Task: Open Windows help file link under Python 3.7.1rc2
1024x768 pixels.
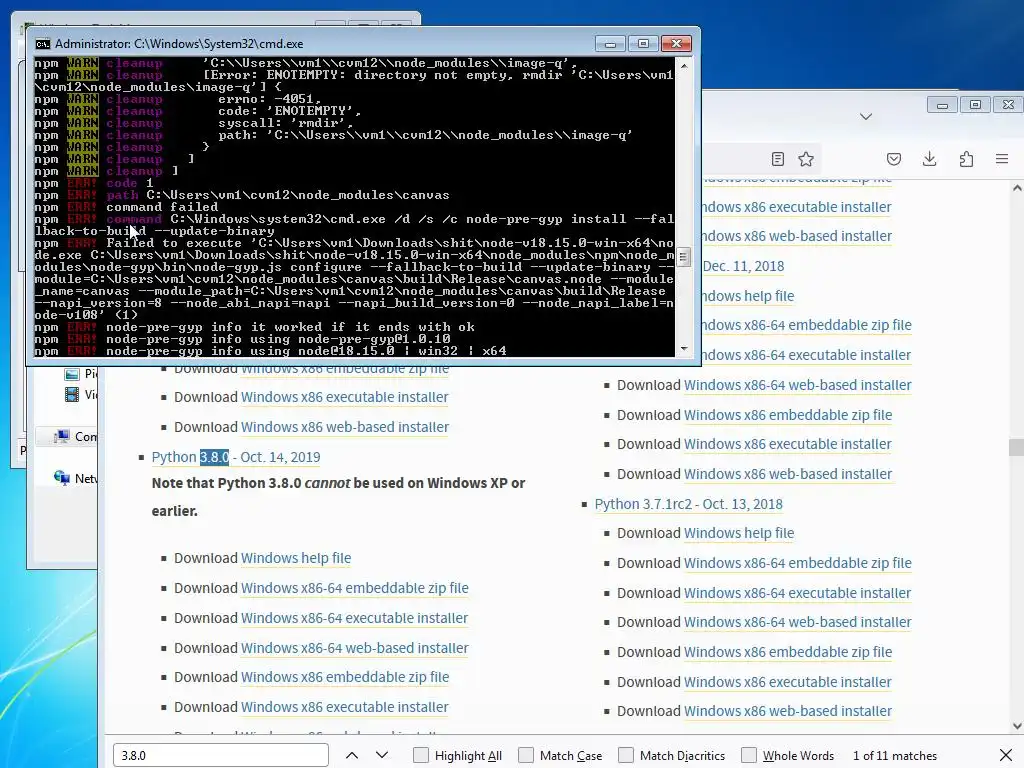Action: point(739,534)
